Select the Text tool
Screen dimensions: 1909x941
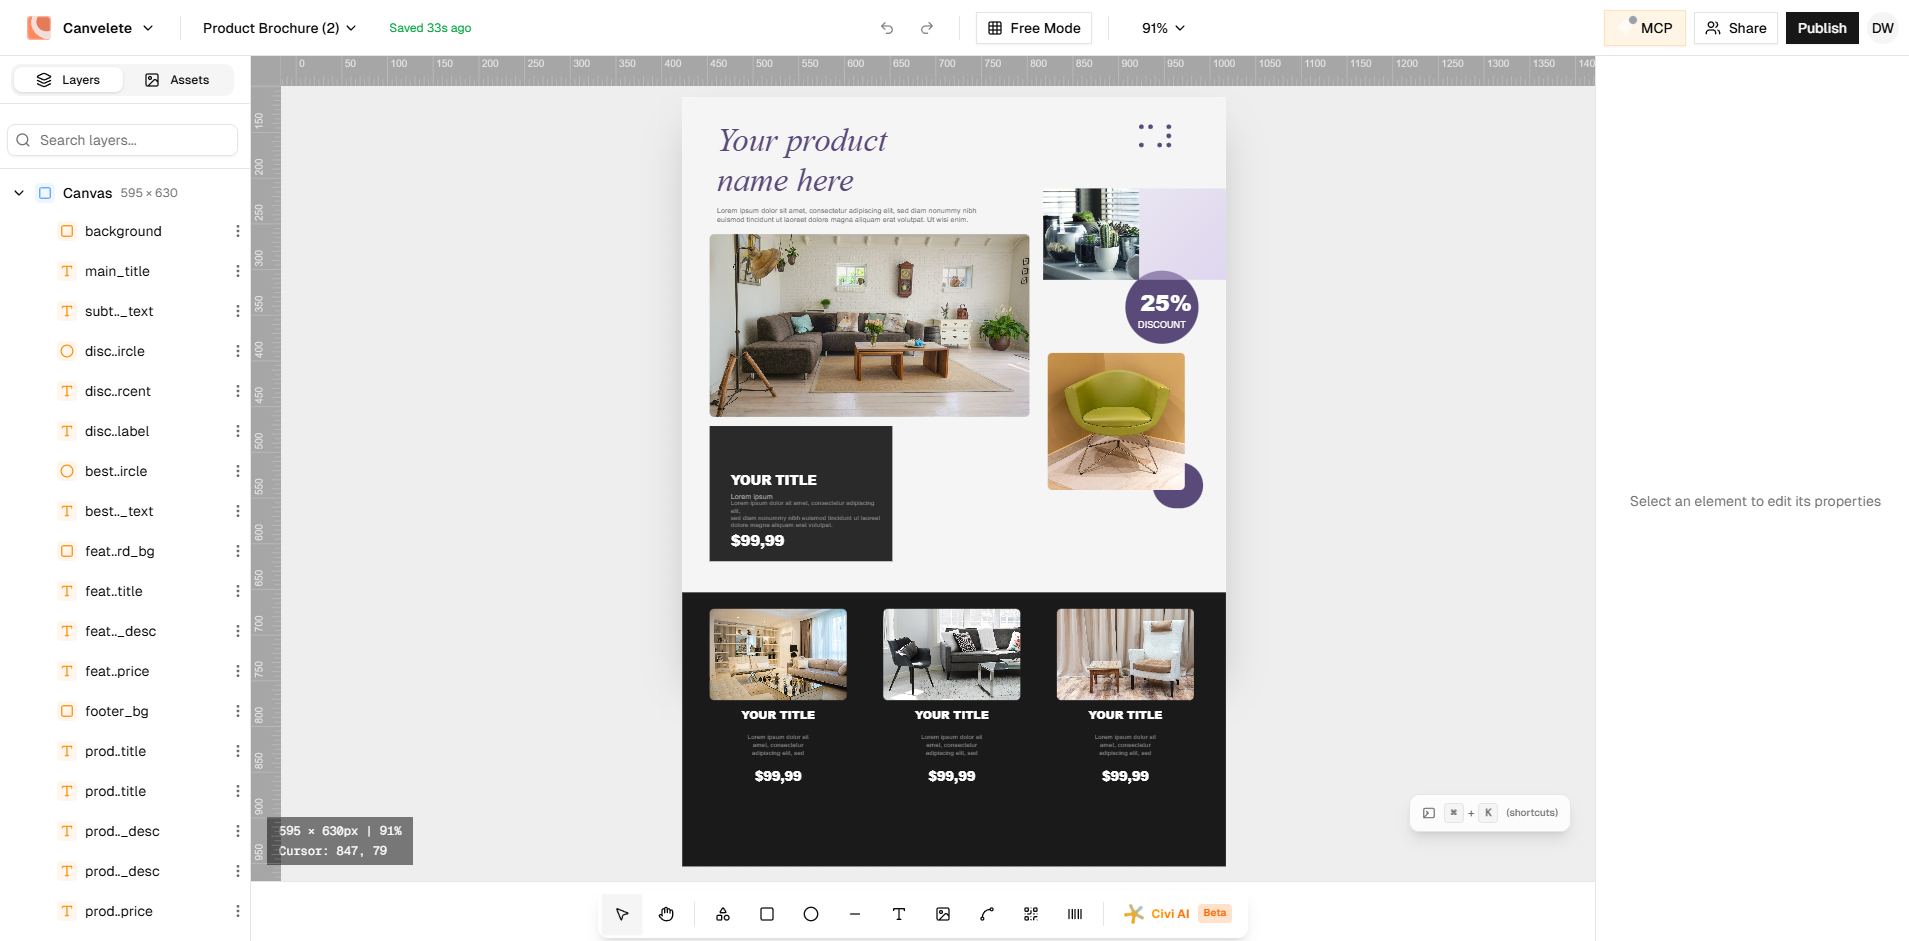point(898,913)
